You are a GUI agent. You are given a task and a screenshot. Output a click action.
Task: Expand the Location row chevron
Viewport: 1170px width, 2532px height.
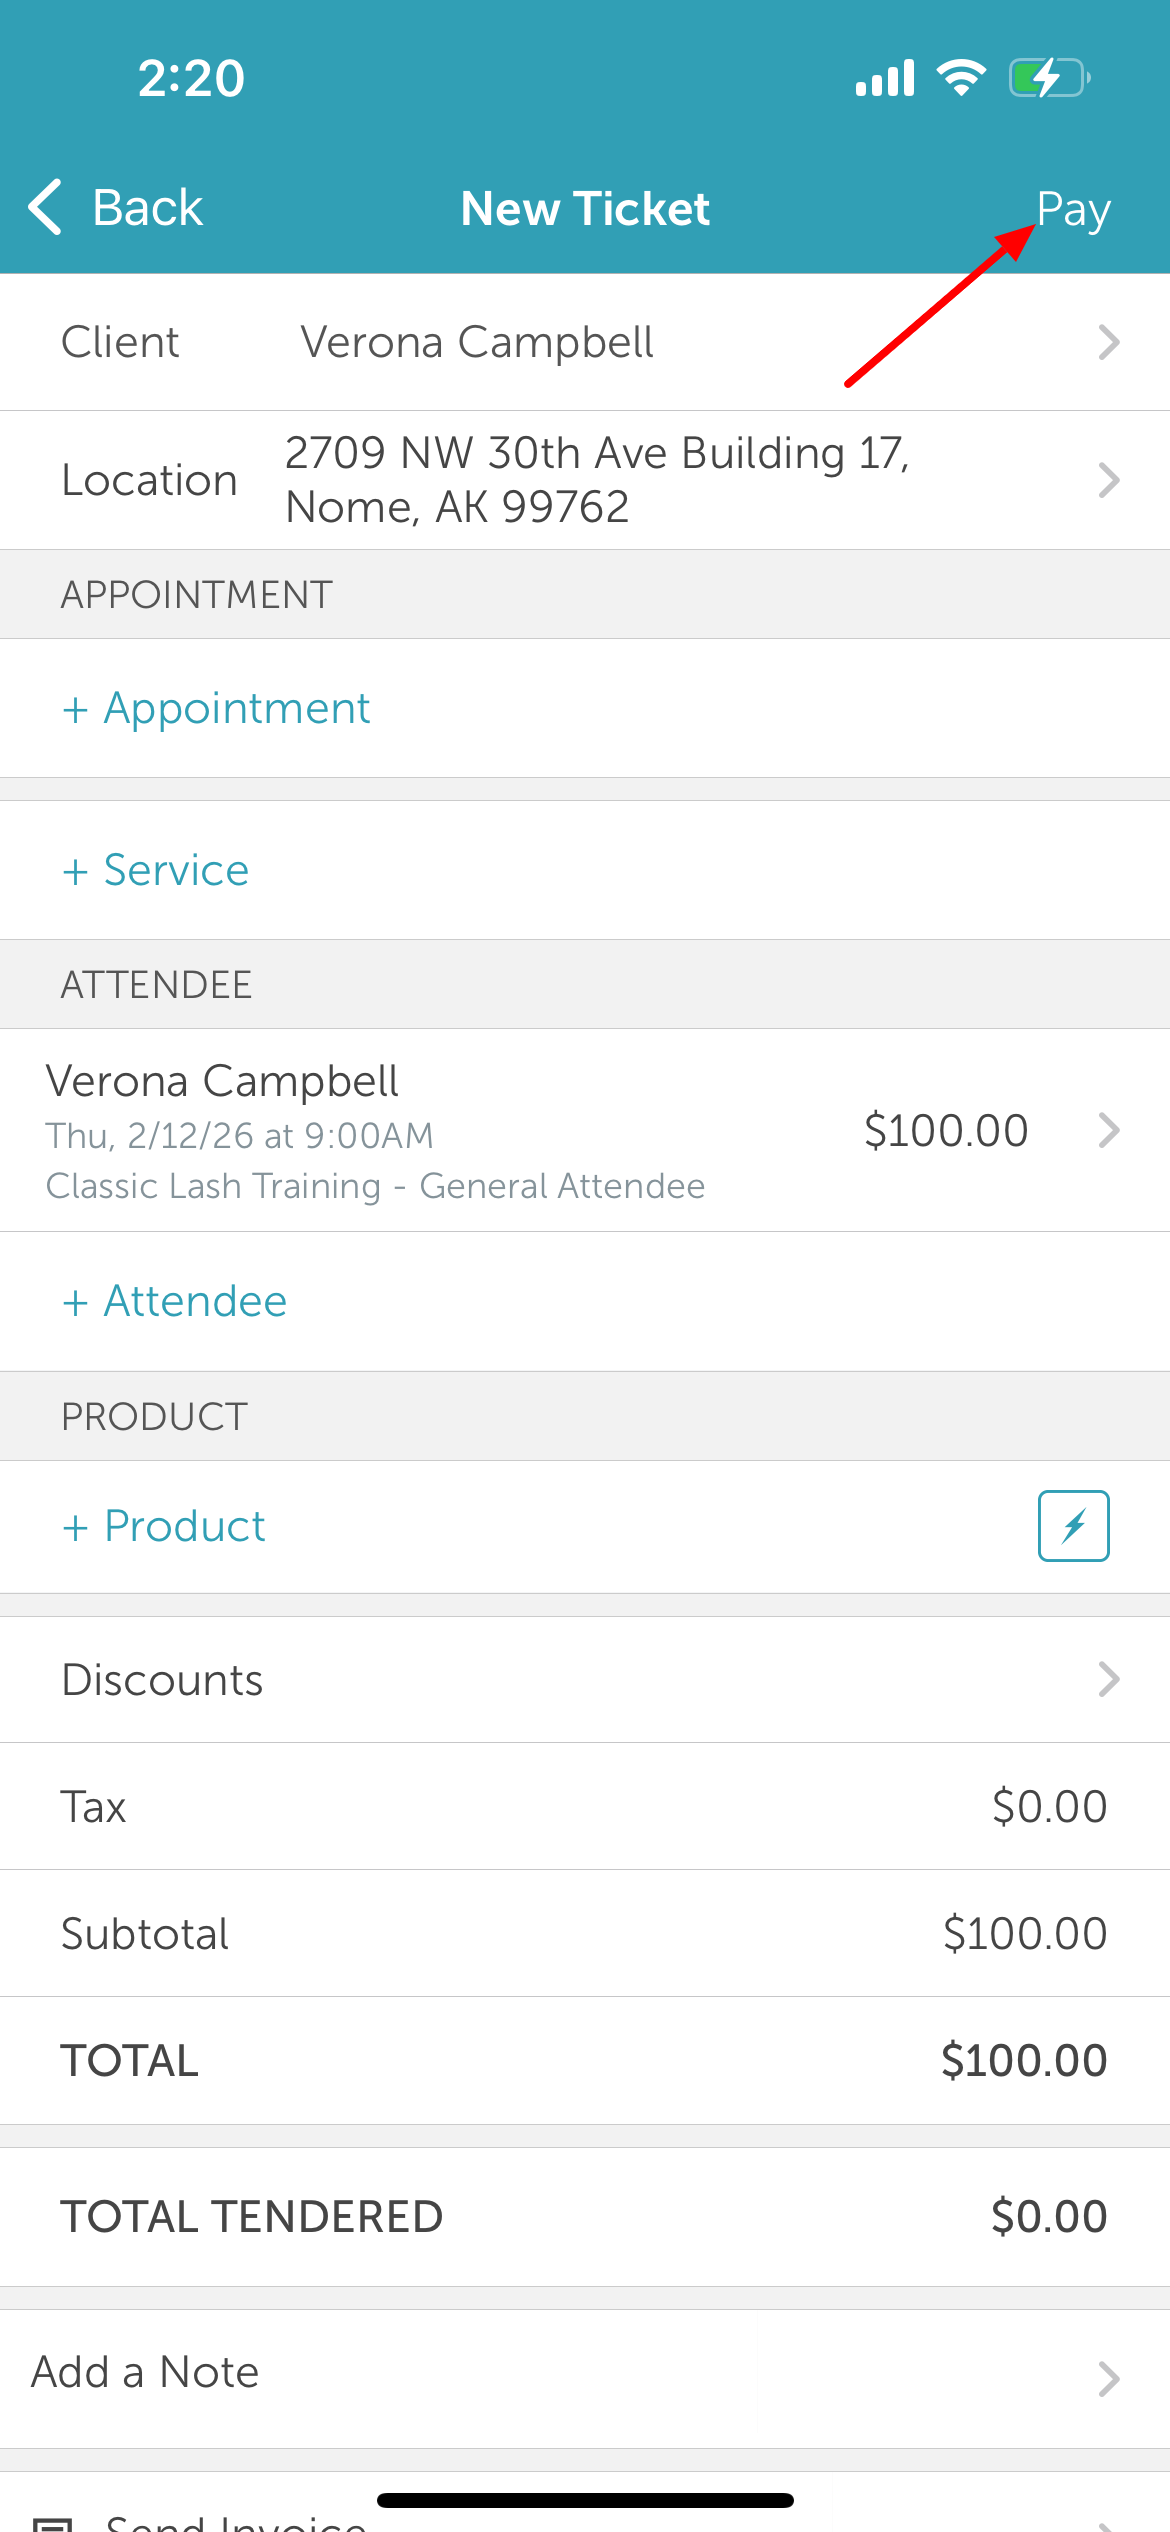point(1108,481)
